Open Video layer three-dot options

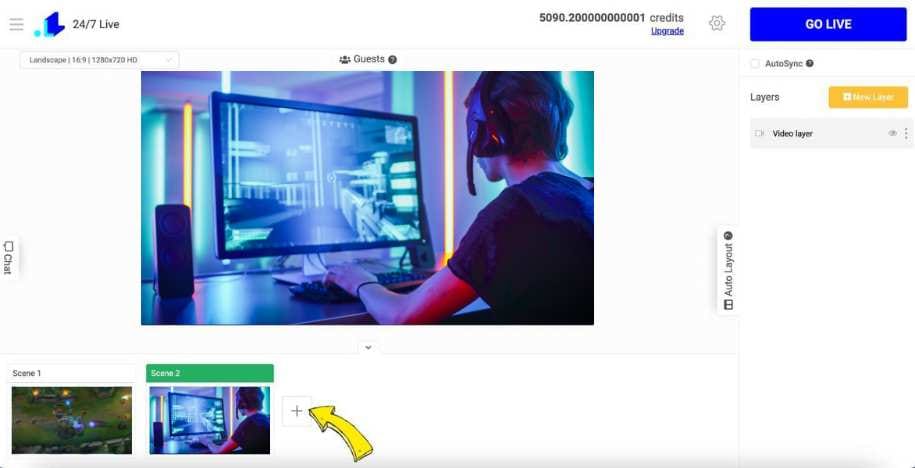(x=906, y=134)
